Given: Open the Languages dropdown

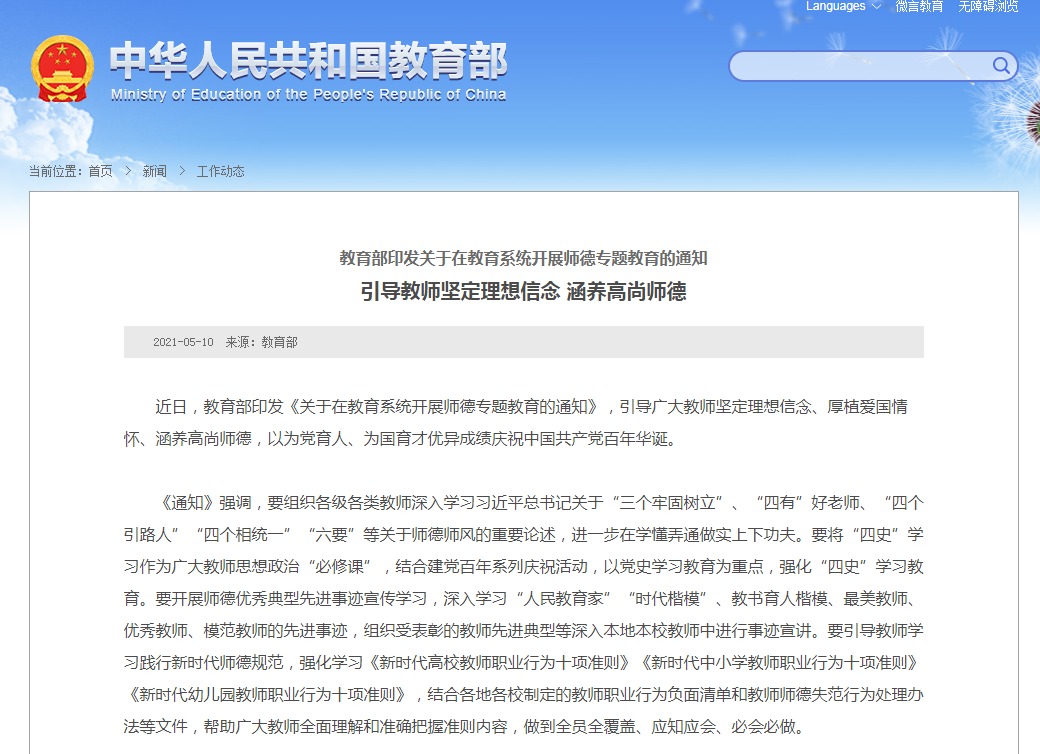Looking at the screenshot, I should coord(843,7).
